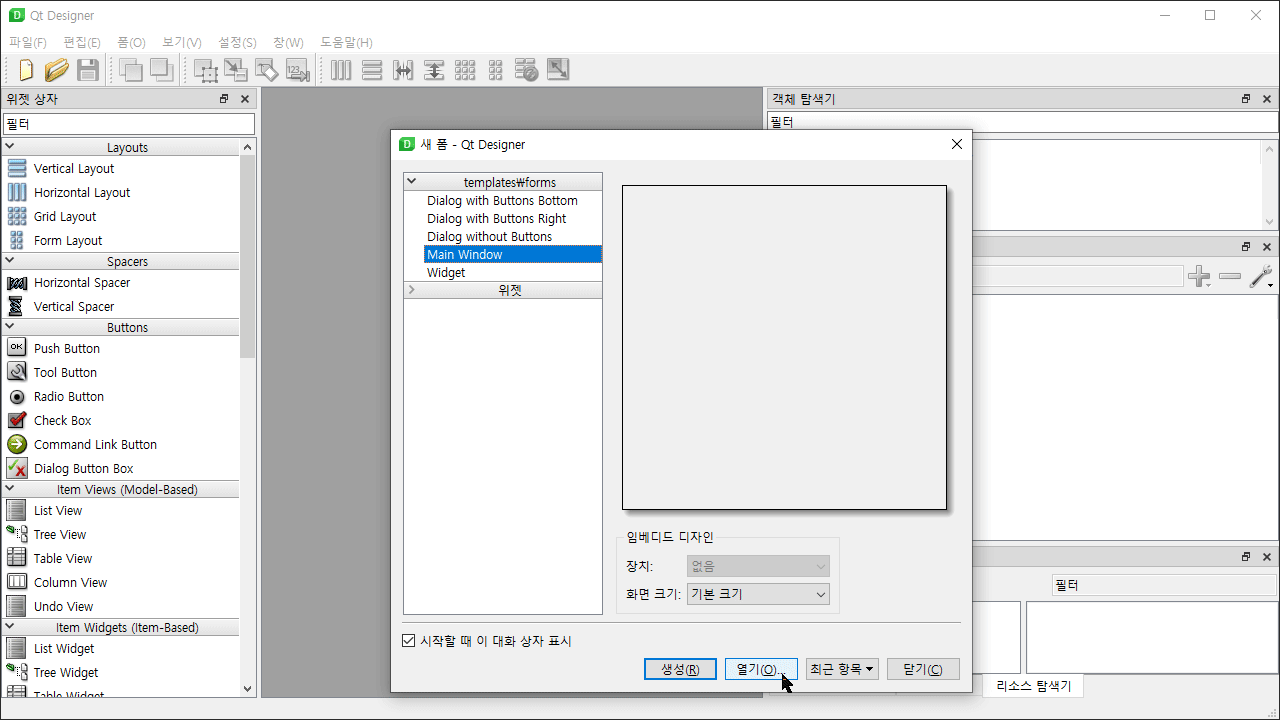The width and height of the screenshot is (1280, 720).
Task: Toggle 시작할 때 이 대화 상자 표시 checkbox
Action: click(x=408, y=641)
